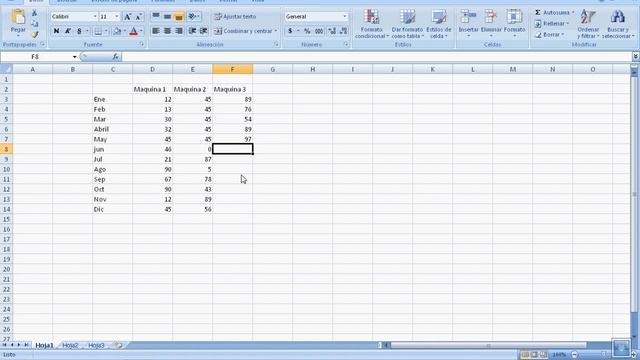Insert a new worksheet tab

tap(118, 345)
